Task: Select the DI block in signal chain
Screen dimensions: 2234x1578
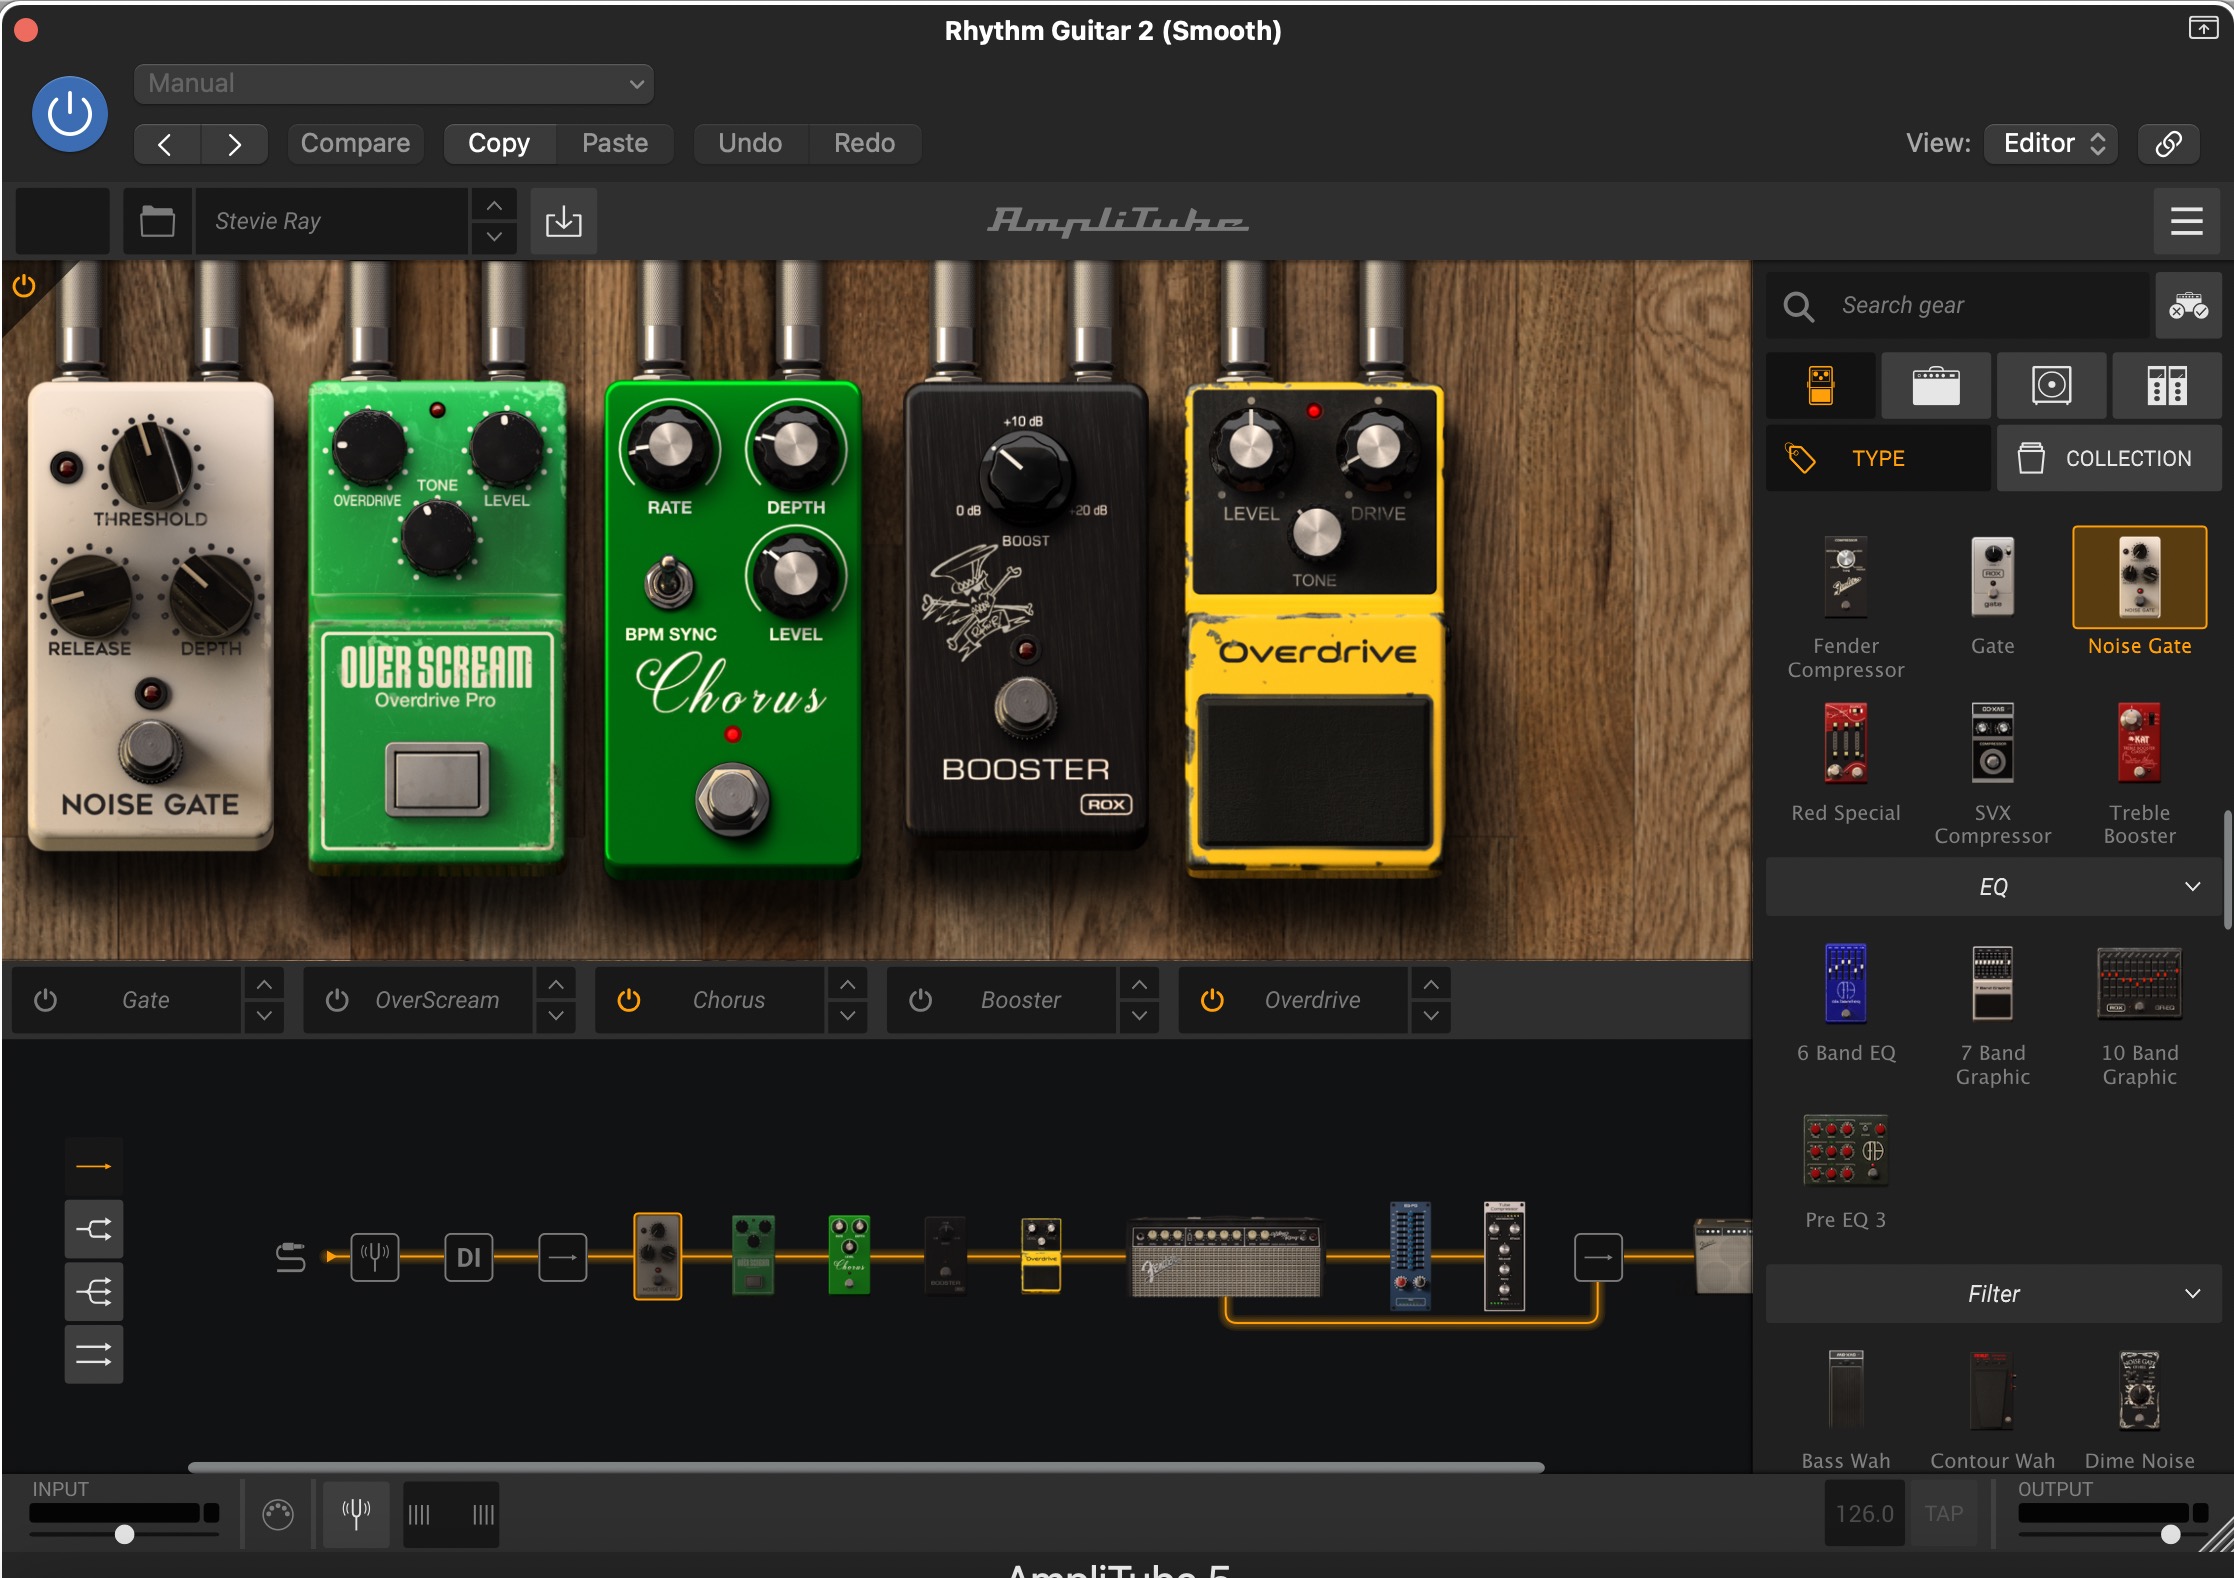Action: click(469, 1257)
